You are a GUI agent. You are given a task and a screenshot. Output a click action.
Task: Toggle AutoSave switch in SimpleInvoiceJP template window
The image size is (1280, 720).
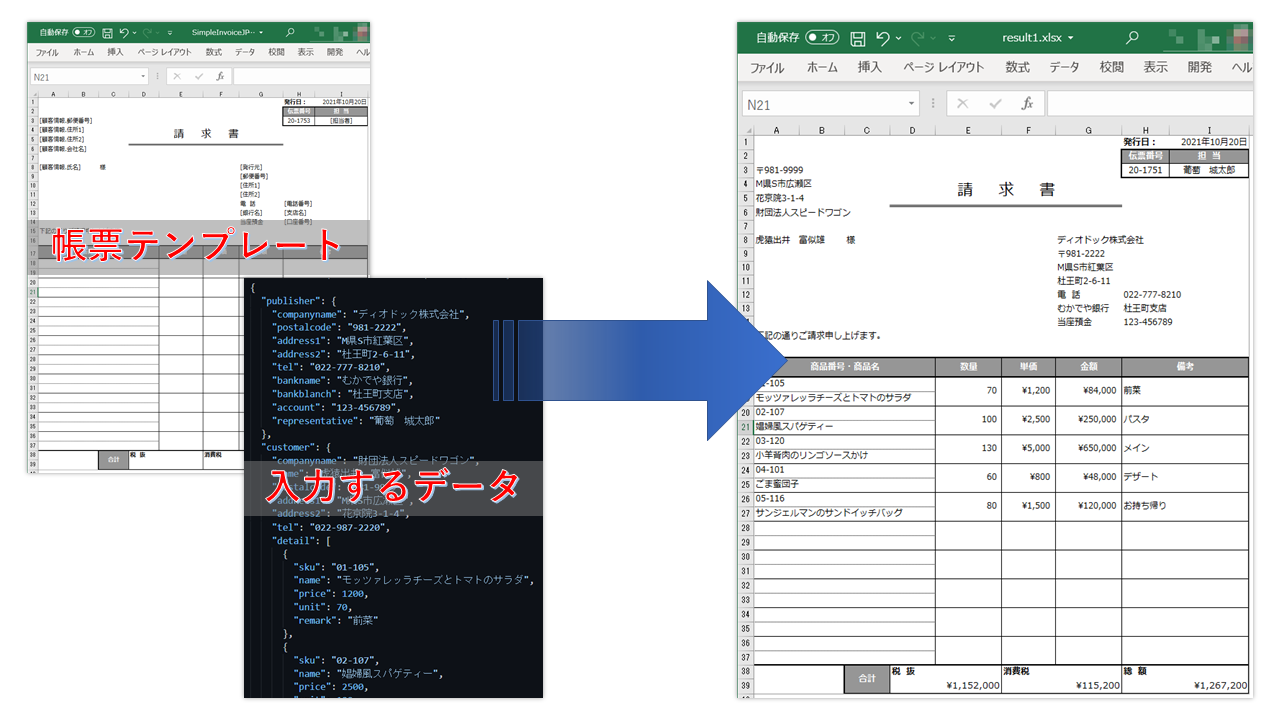tap(84, 33)
